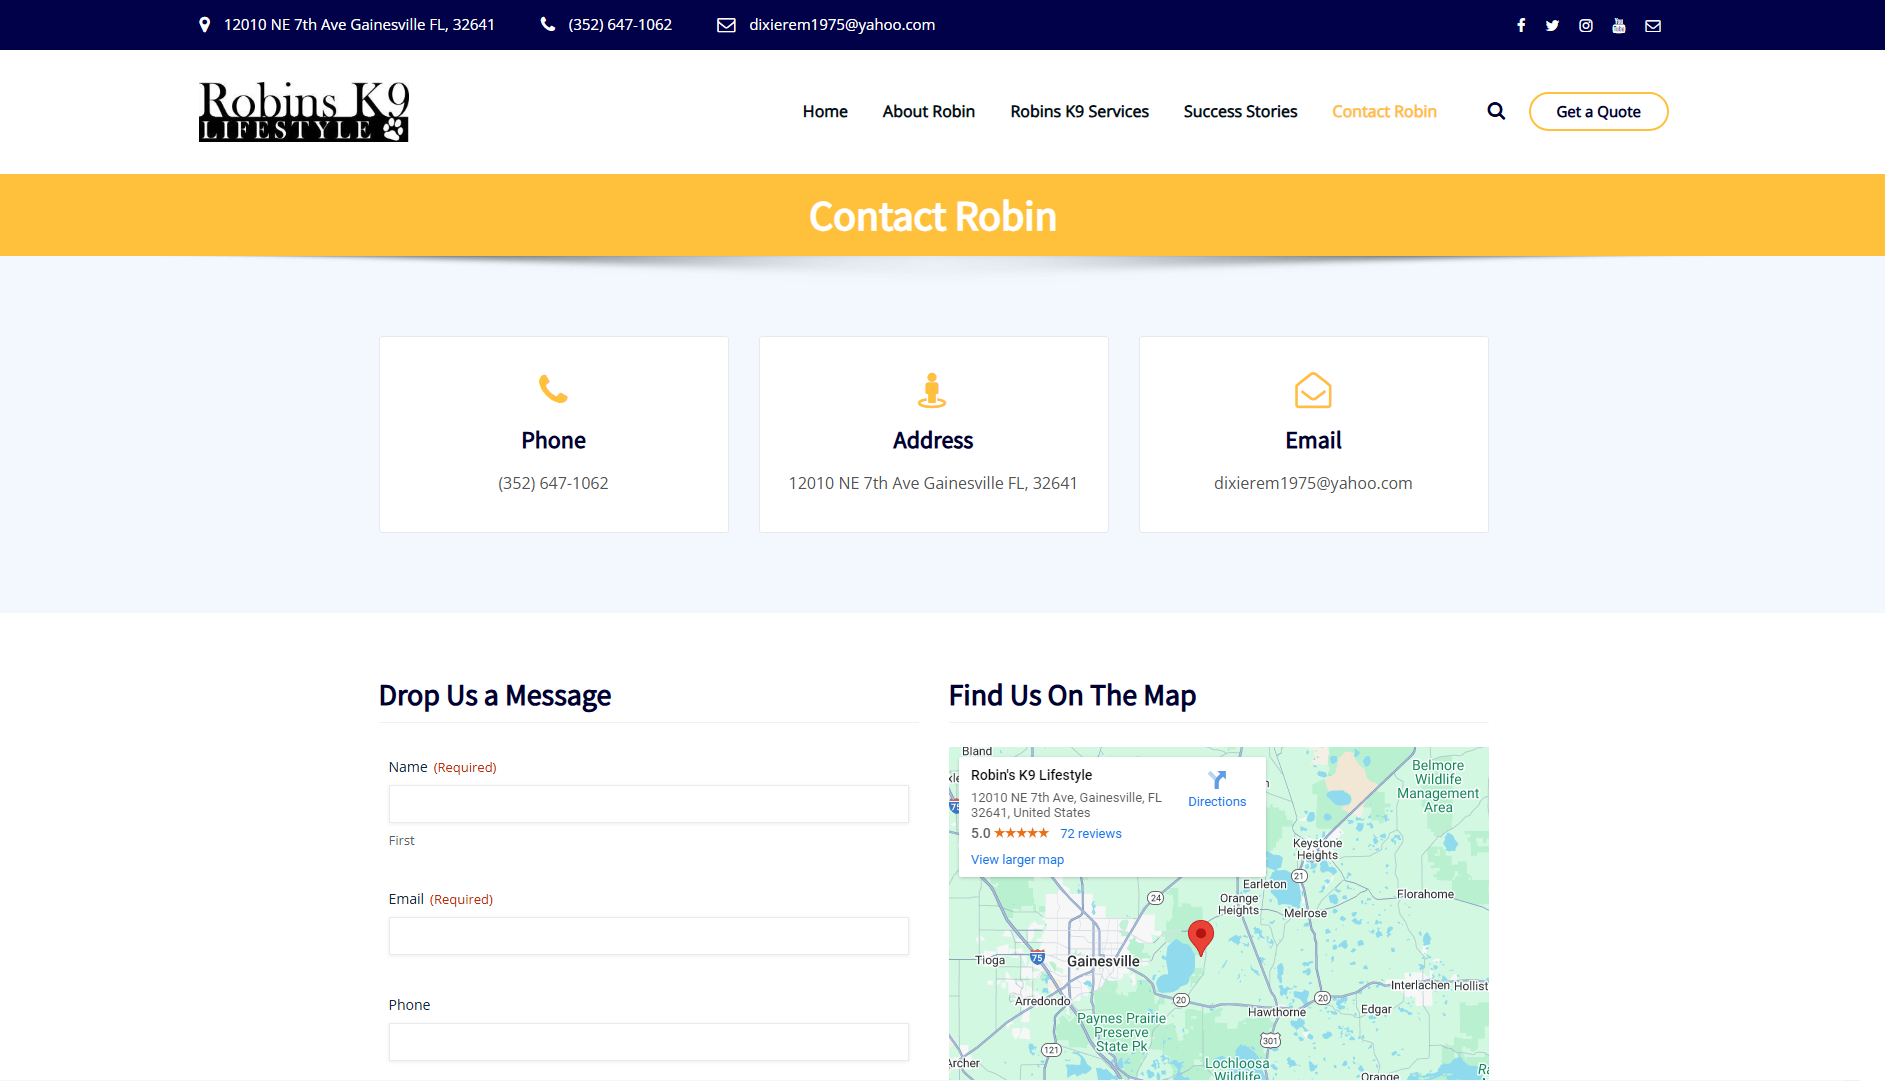Click View larger map link
1885x1081 pixels.
click(x=1017, y=860)
